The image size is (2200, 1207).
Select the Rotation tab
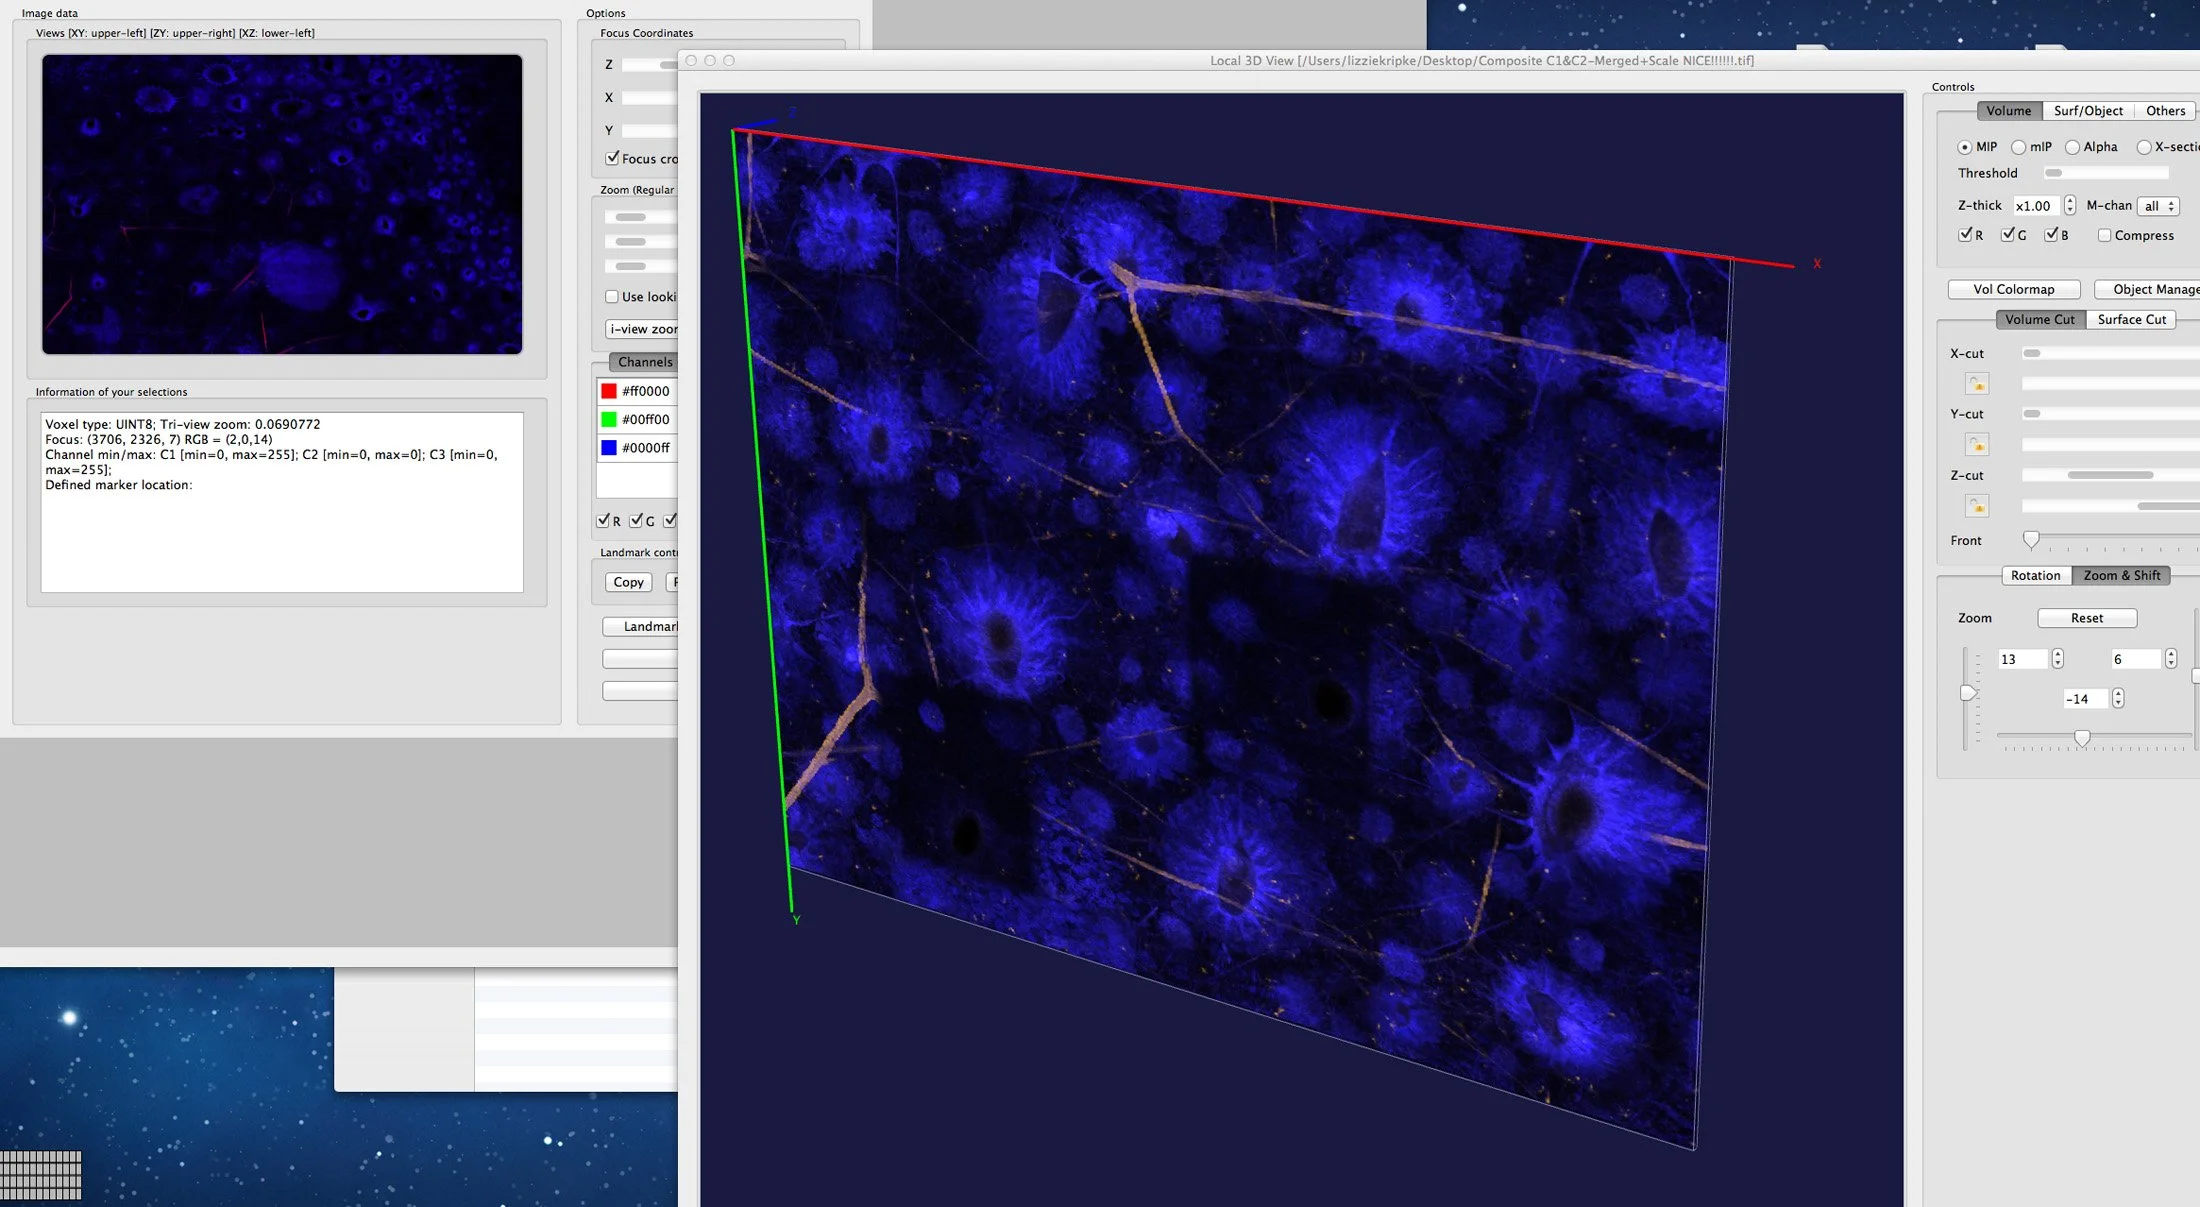(x=2035, y=576)
